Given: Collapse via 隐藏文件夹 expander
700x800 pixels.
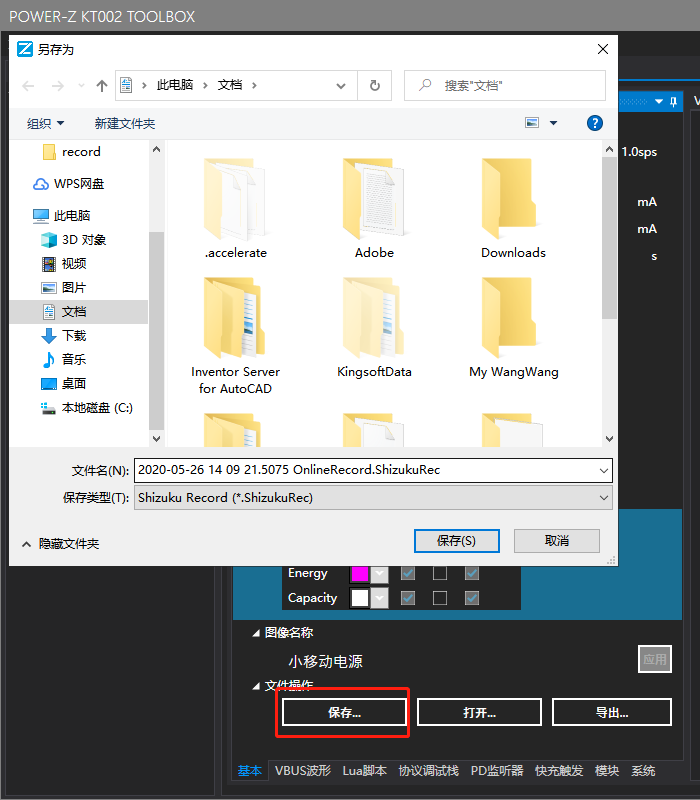Looking at the screenshot, I should [60, 544].
